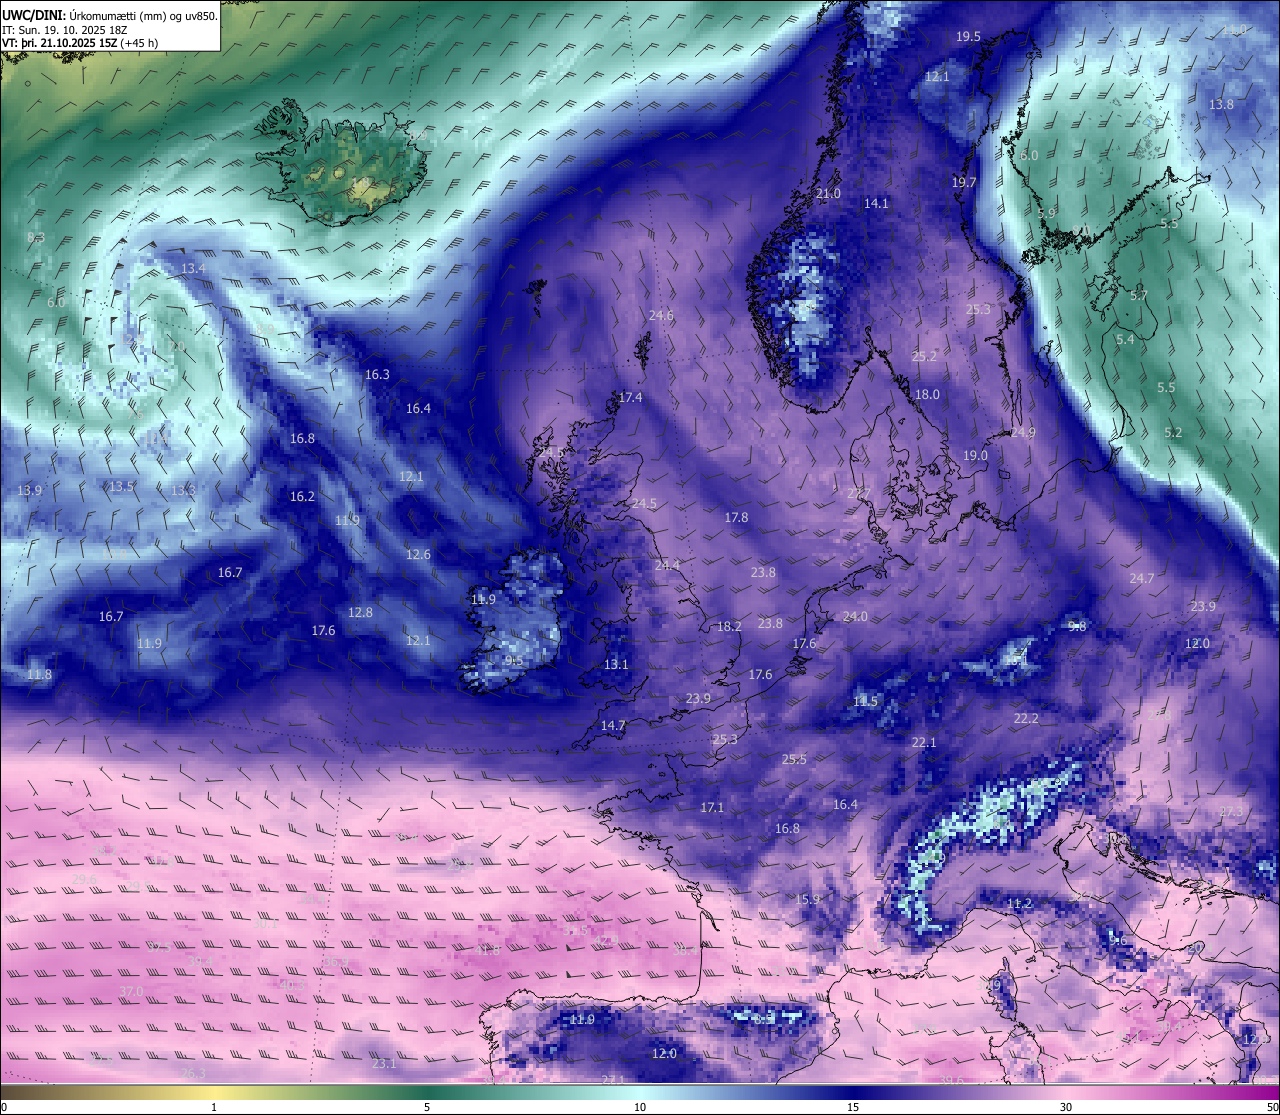Click the value 11.2 on the map

[1019, 903]
